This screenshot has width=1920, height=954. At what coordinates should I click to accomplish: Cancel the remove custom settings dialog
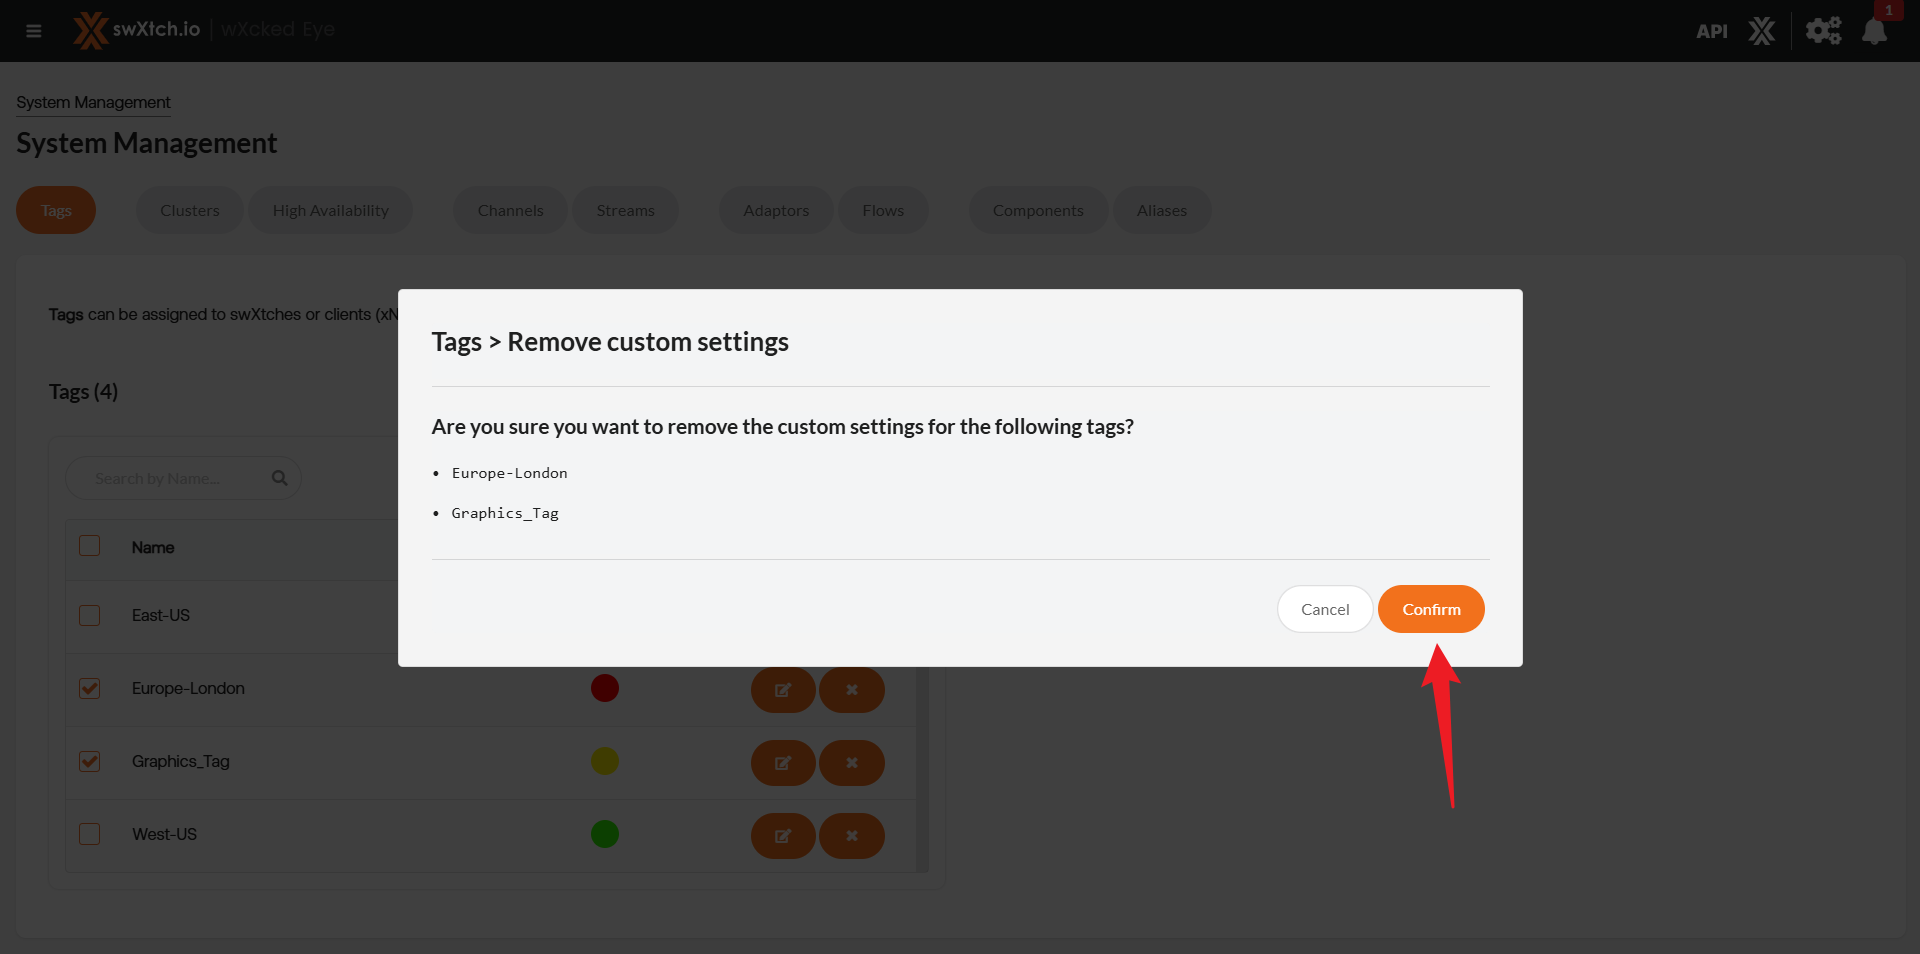click(x=1324, y=609)
